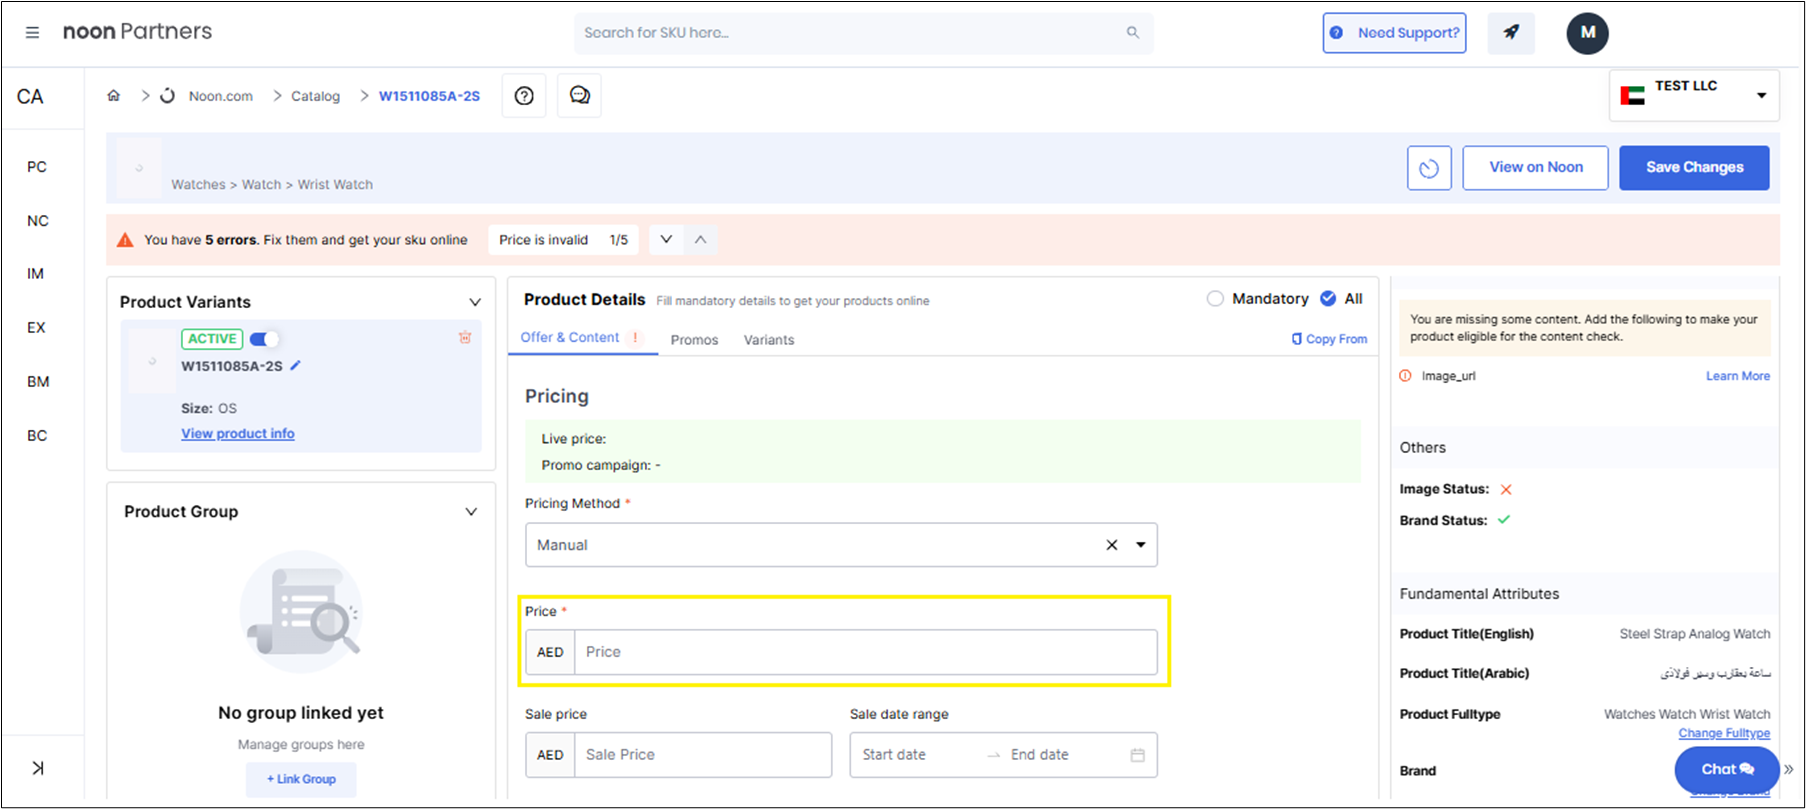This screenshot has width=1806, height=809.
Task: Open CA in the sidebar
Action: [30, 97]
